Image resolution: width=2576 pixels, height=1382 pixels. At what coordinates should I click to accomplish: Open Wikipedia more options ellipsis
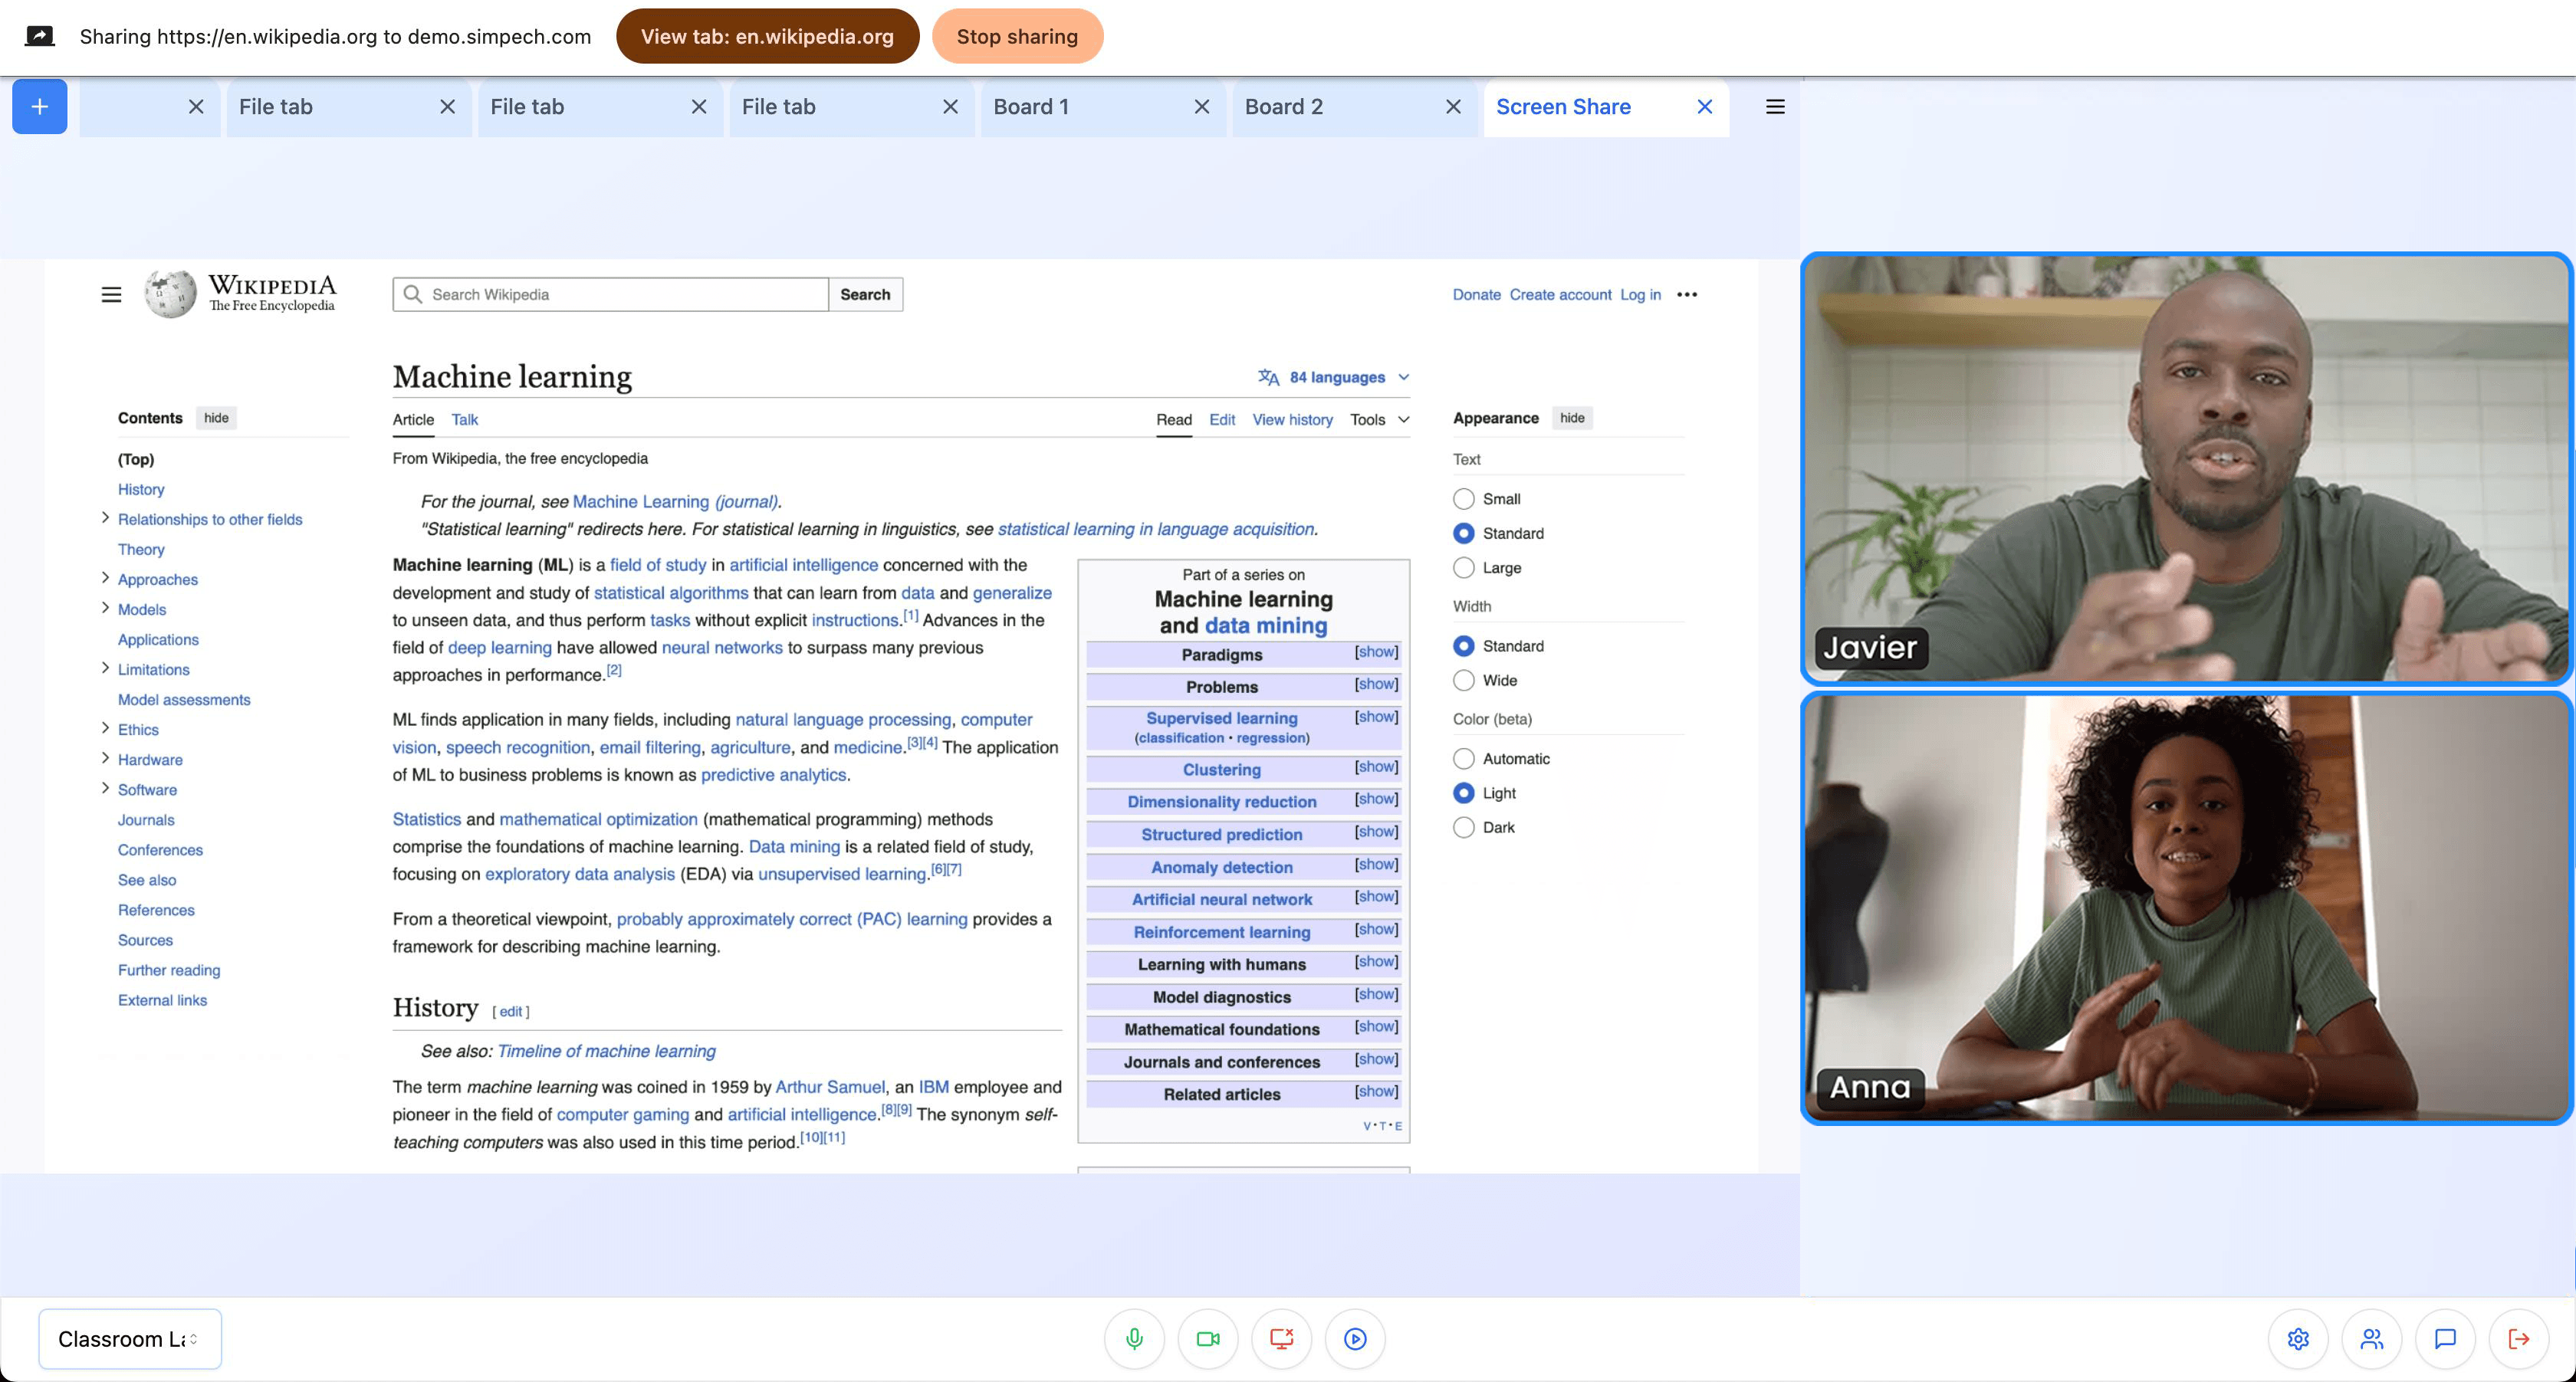[x=1687, y=294]
